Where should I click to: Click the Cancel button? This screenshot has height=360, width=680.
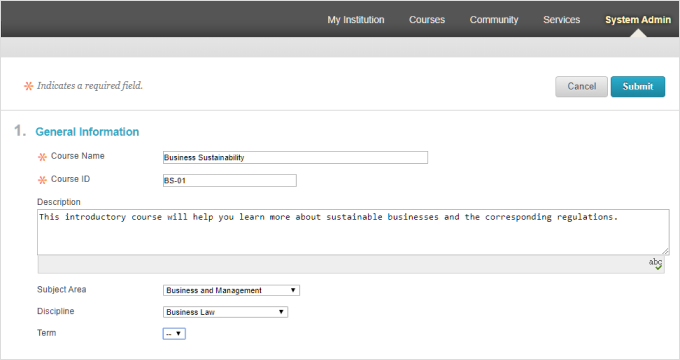tap(581, 86)
